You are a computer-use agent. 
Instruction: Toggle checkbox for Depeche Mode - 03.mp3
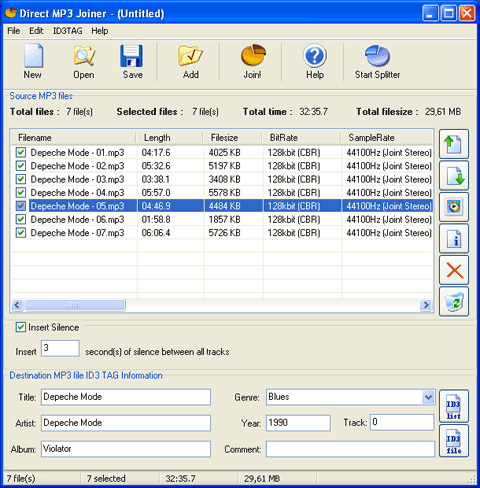(x=21, y=179)
